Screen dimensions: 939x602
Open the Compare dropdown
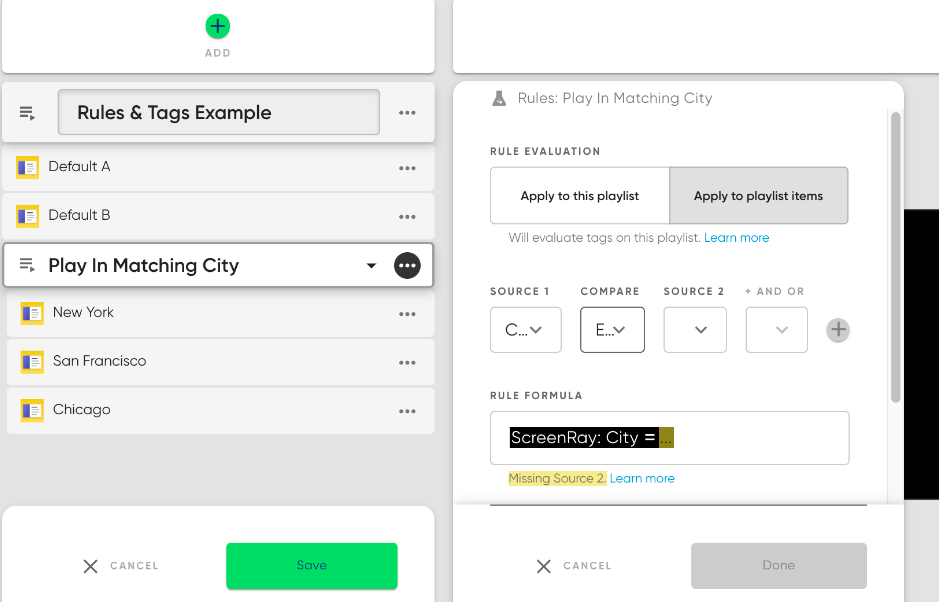click(x=612, y=330)
